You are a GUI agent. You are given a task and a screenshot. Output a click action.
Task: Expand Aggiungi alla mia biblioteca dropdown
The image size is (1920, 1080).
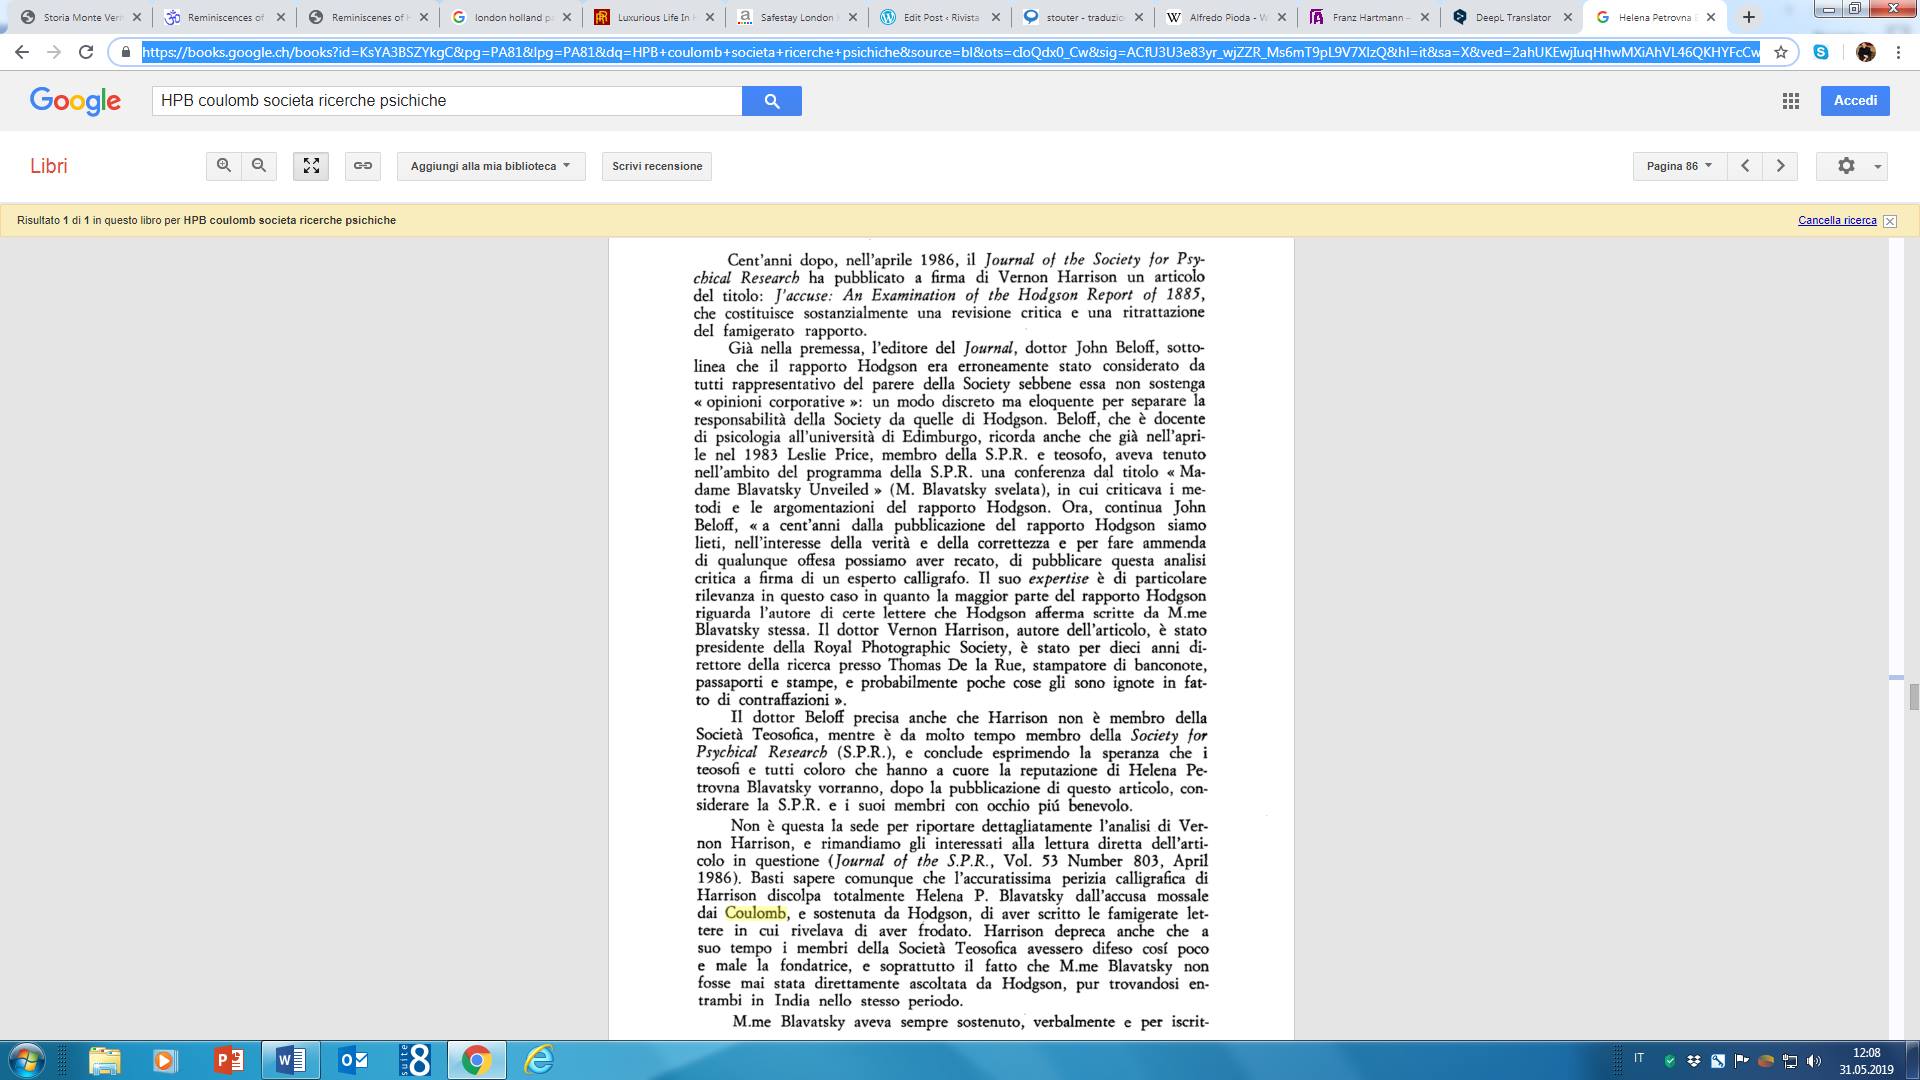(x=490, y=166)
